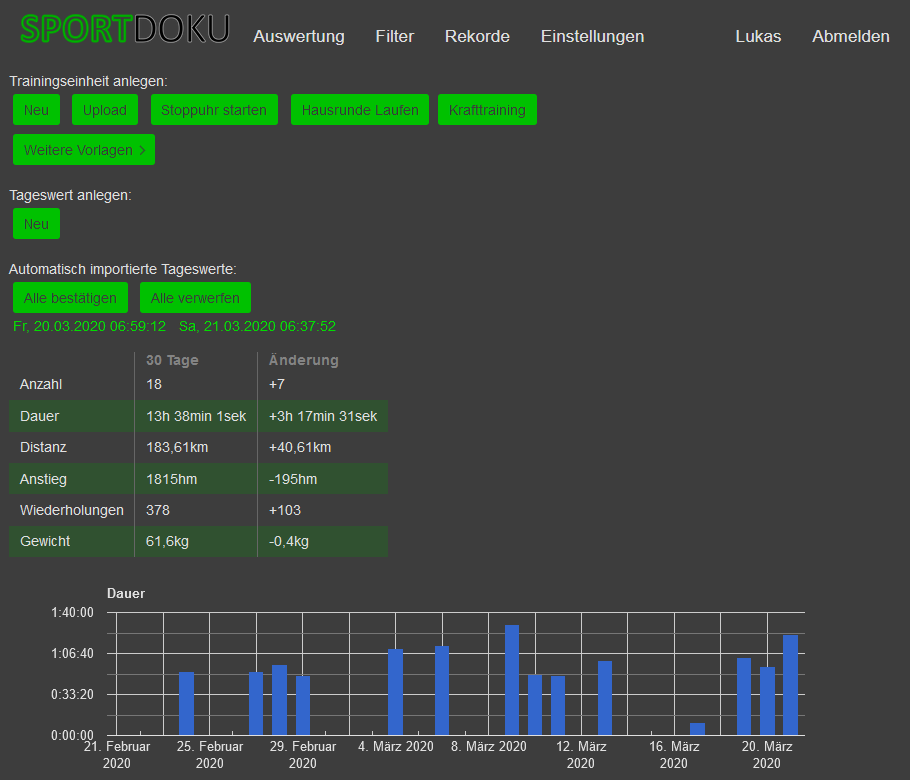This screenshot has width=910, height=780.
Task: Click the tallest bar in the Dauer chart
Action: coord(512,680)
